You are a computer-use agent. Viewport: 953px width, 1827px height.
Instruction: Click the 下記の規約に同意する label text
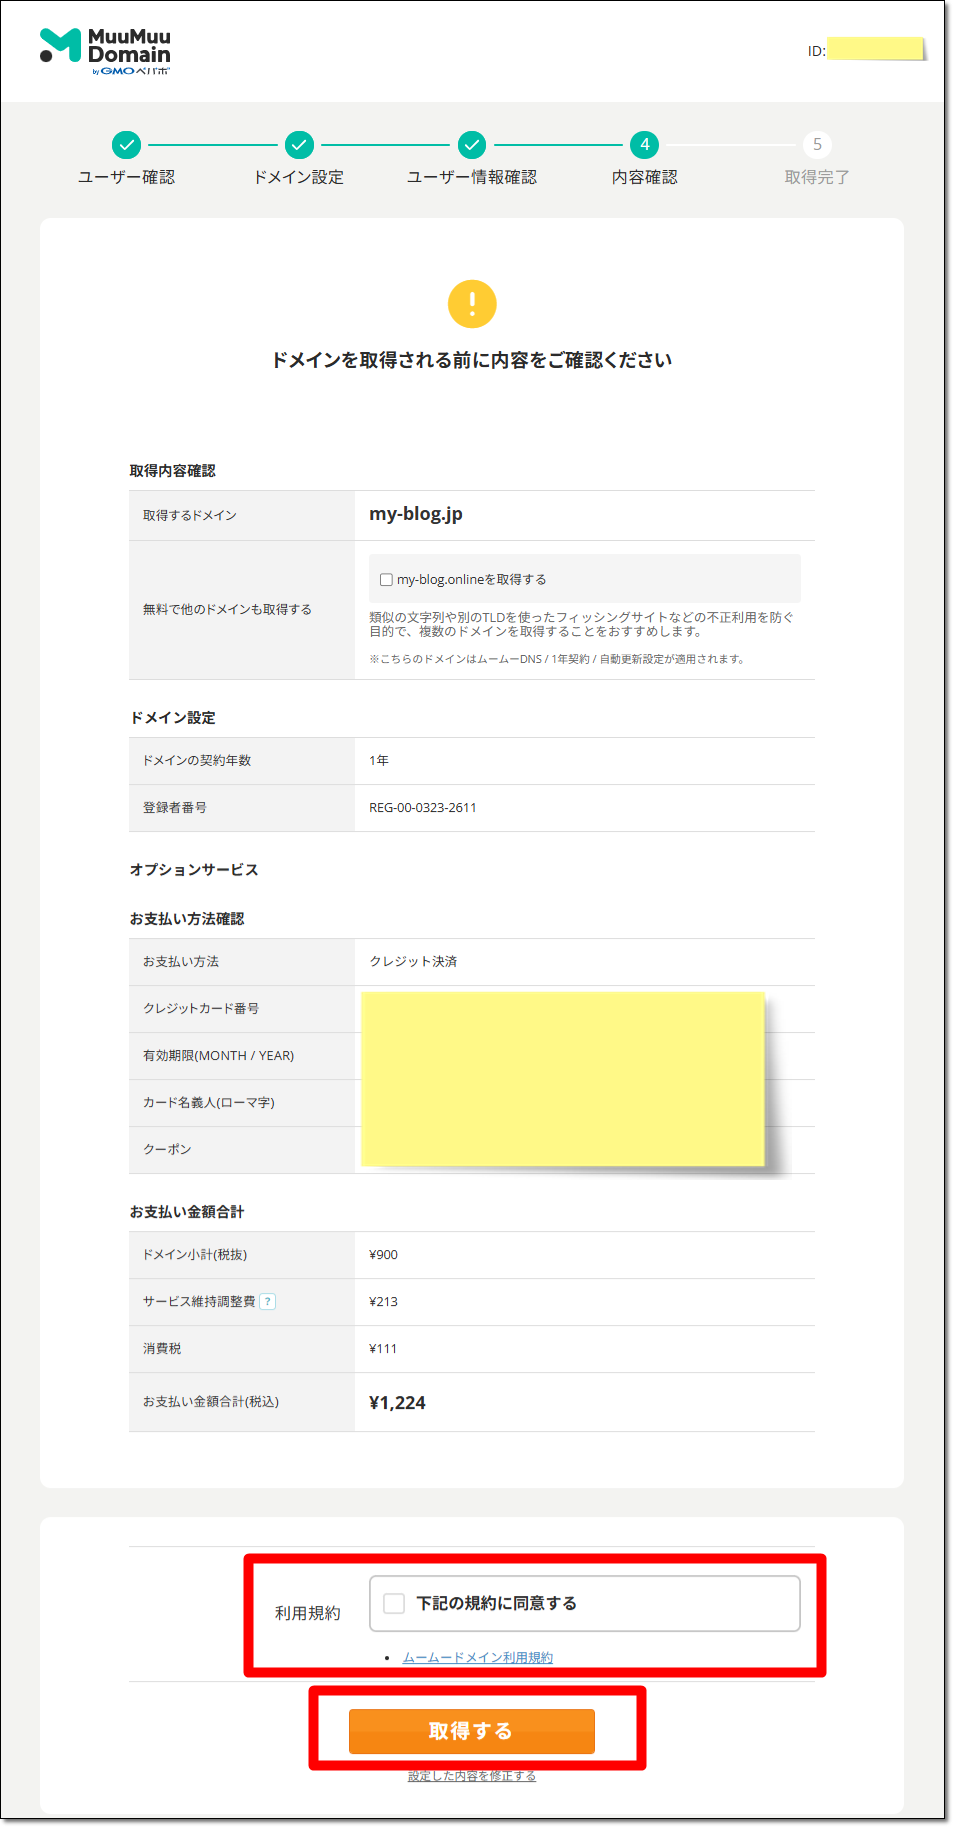497,1604
